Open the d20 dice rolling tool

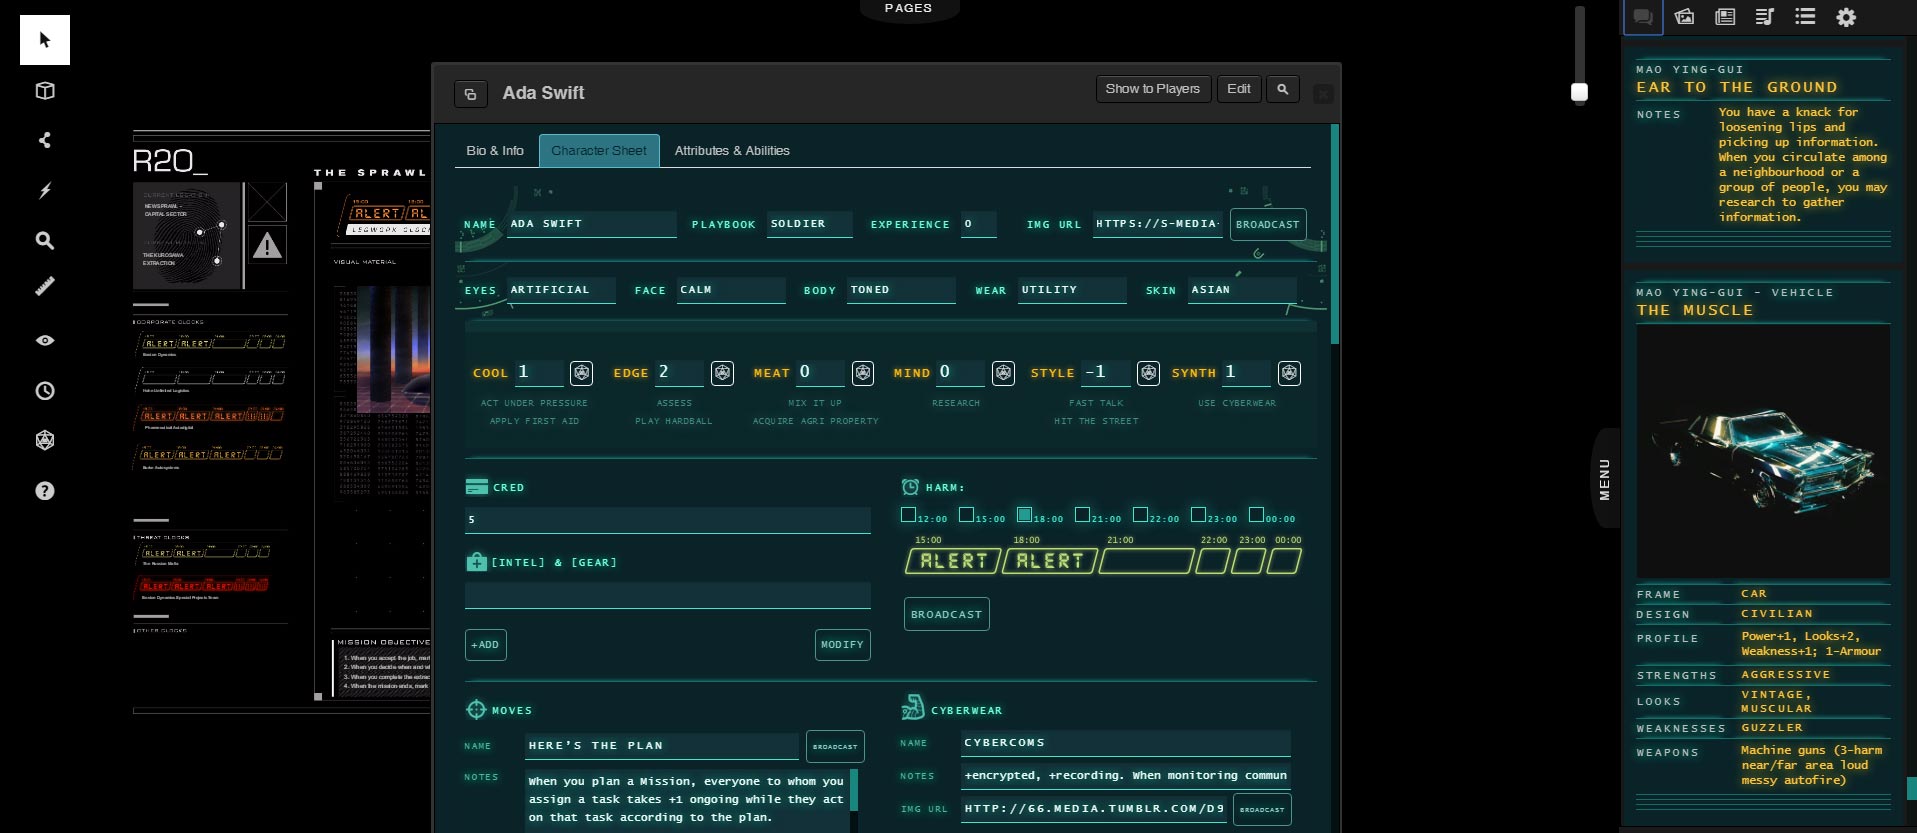(44, 440)
